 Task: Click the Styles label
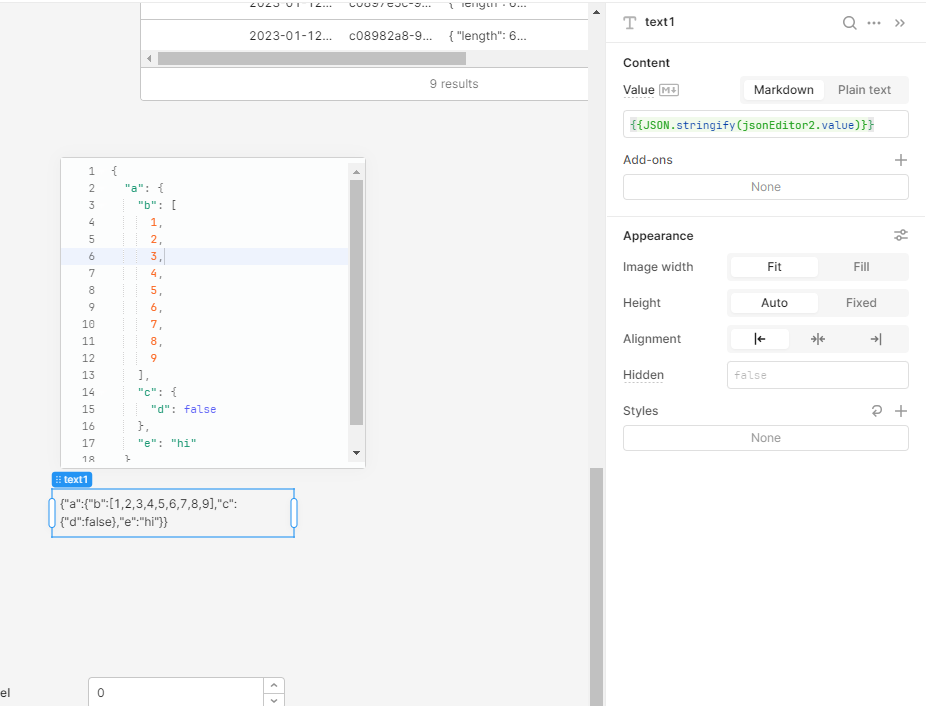point(640,411)
